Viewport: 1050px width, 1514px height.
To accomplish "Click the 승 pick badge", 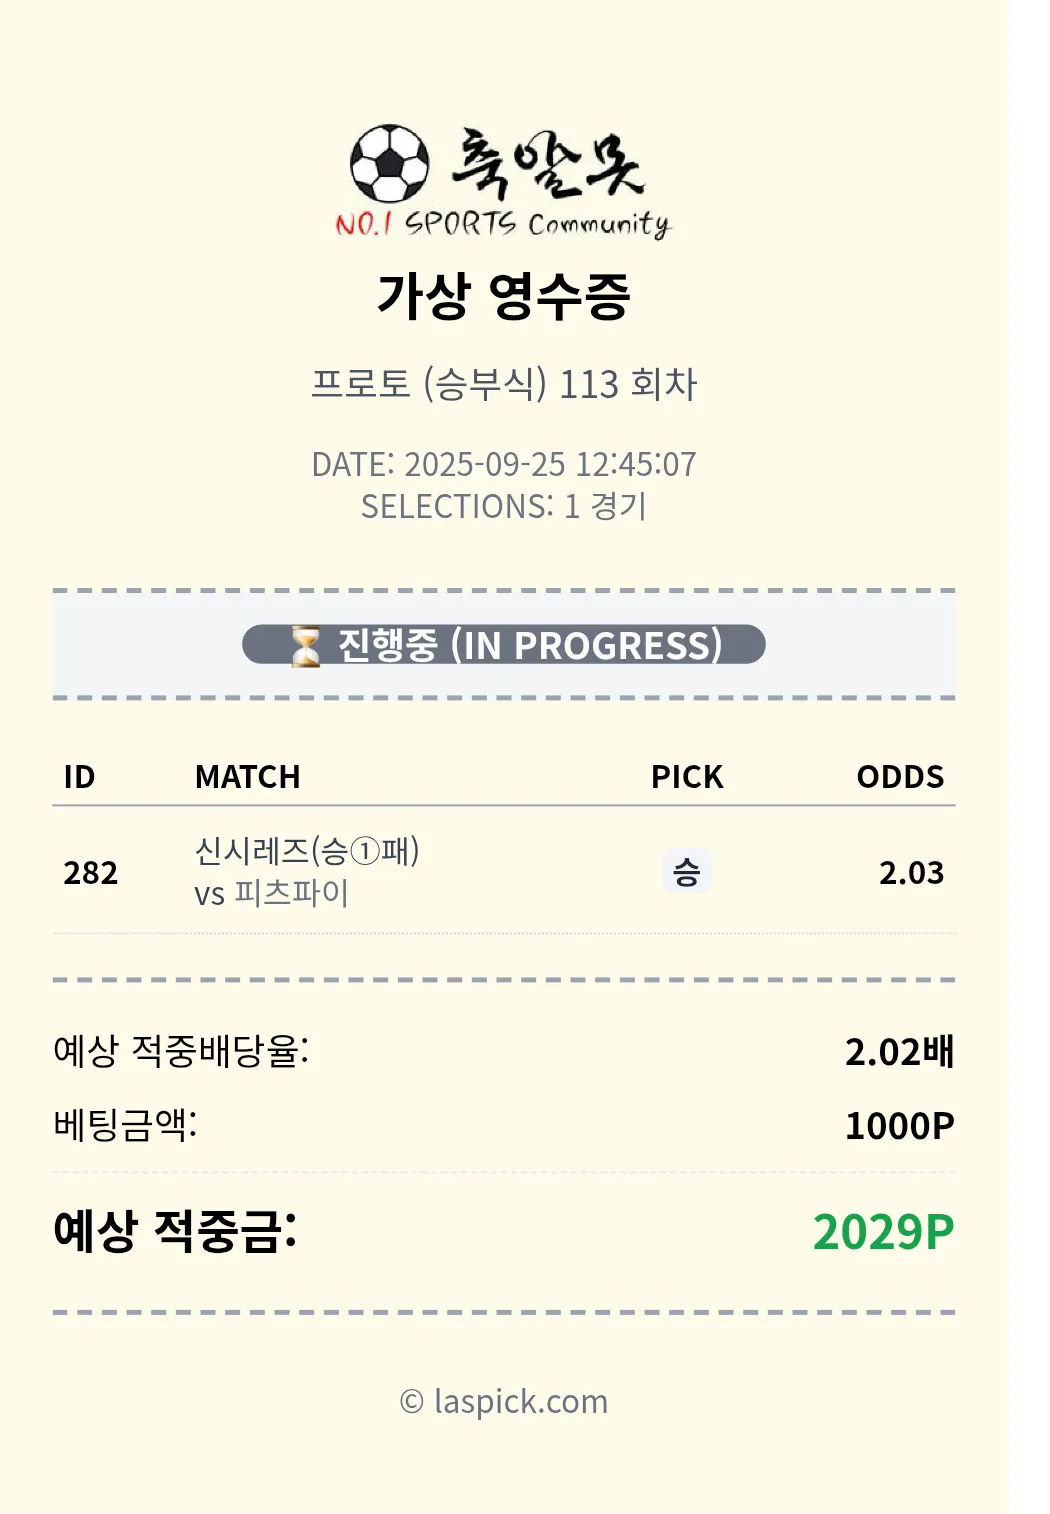I will [x=686, y=872].
